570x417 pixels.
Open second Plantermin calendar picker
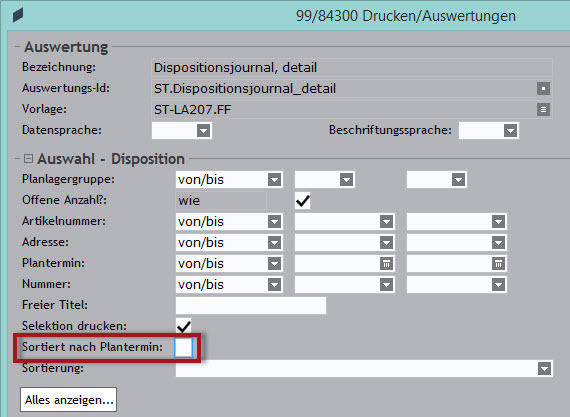[498, 264]
